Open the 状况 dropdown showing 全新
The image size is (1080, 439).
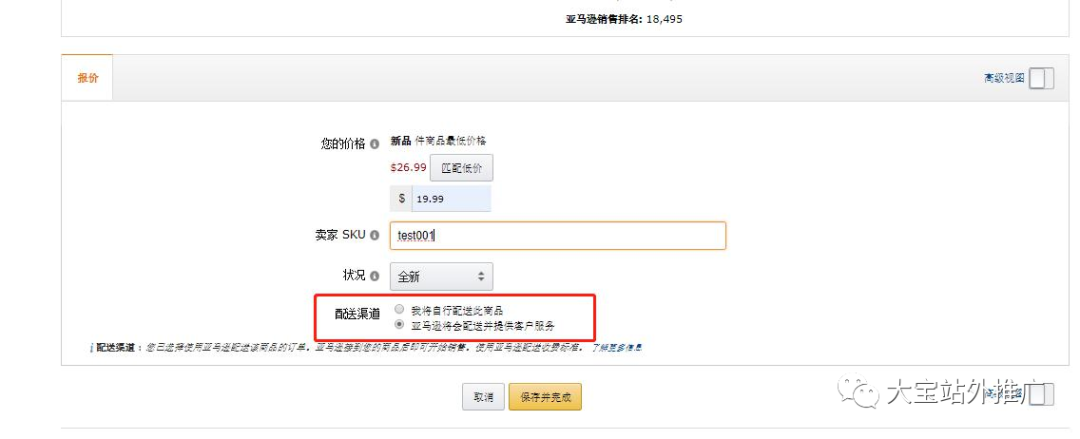(x=441, y=276)
